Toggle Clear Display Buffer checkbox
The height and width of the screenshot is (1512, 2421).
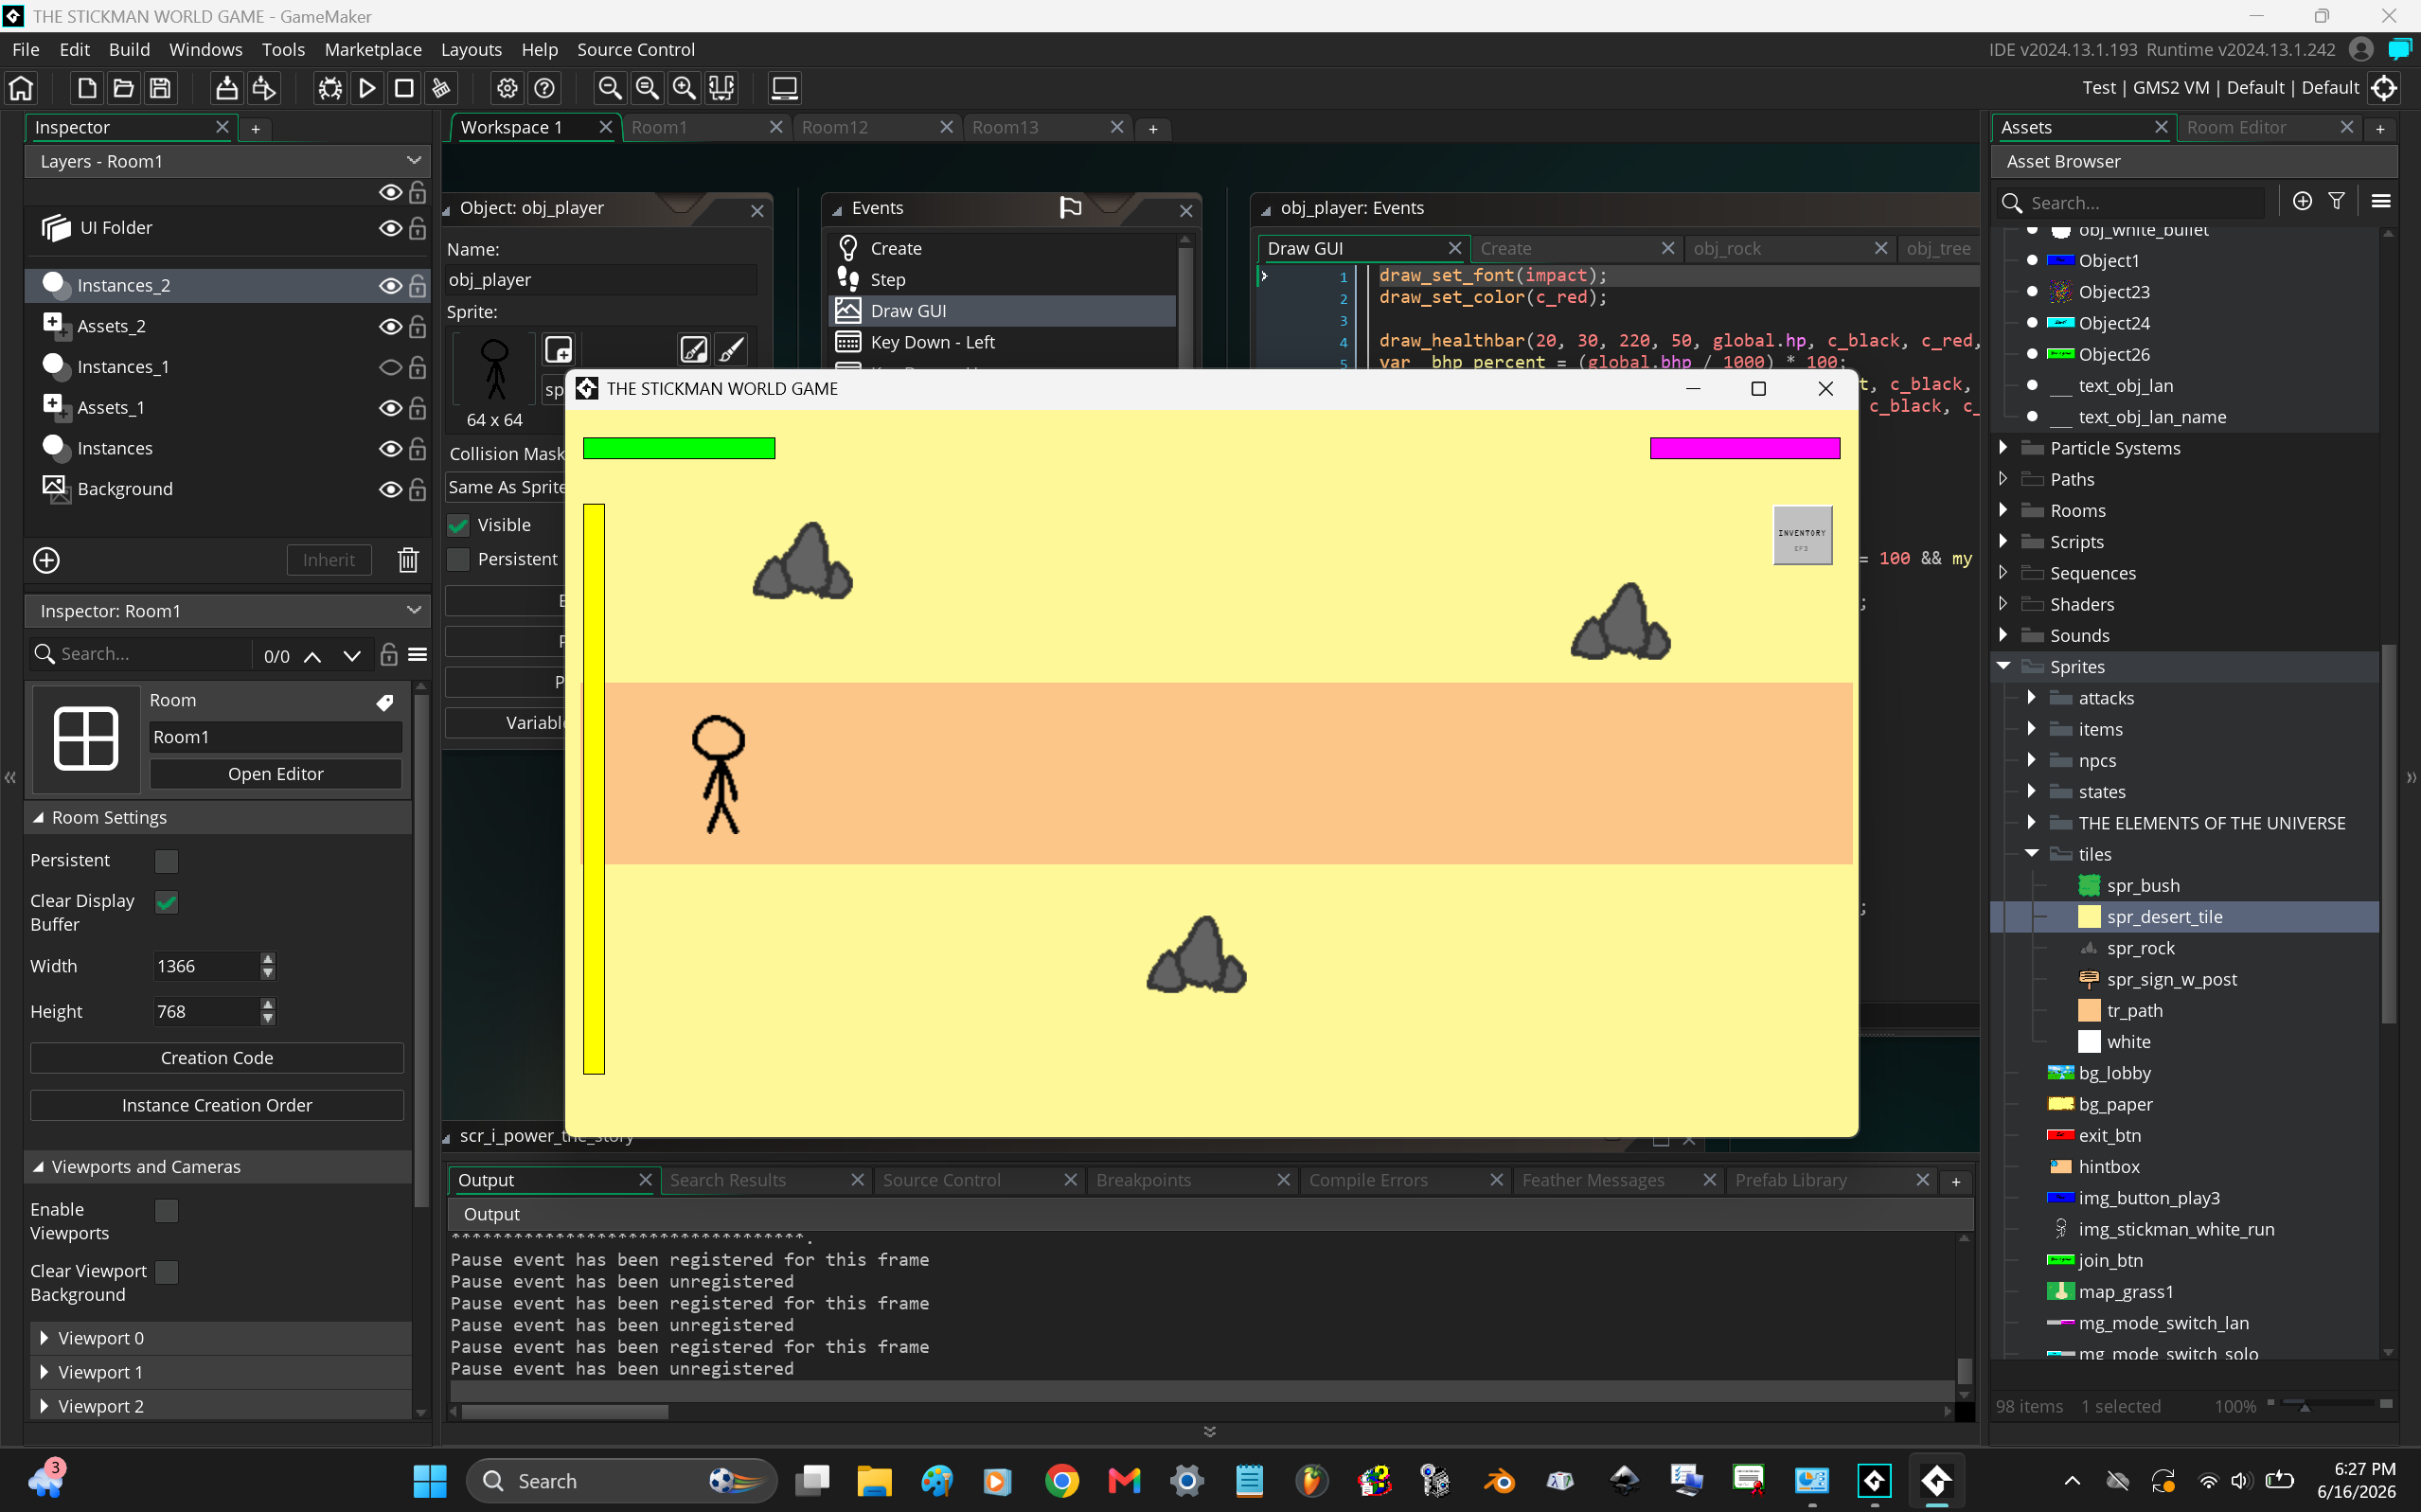[x=167, y=902]
